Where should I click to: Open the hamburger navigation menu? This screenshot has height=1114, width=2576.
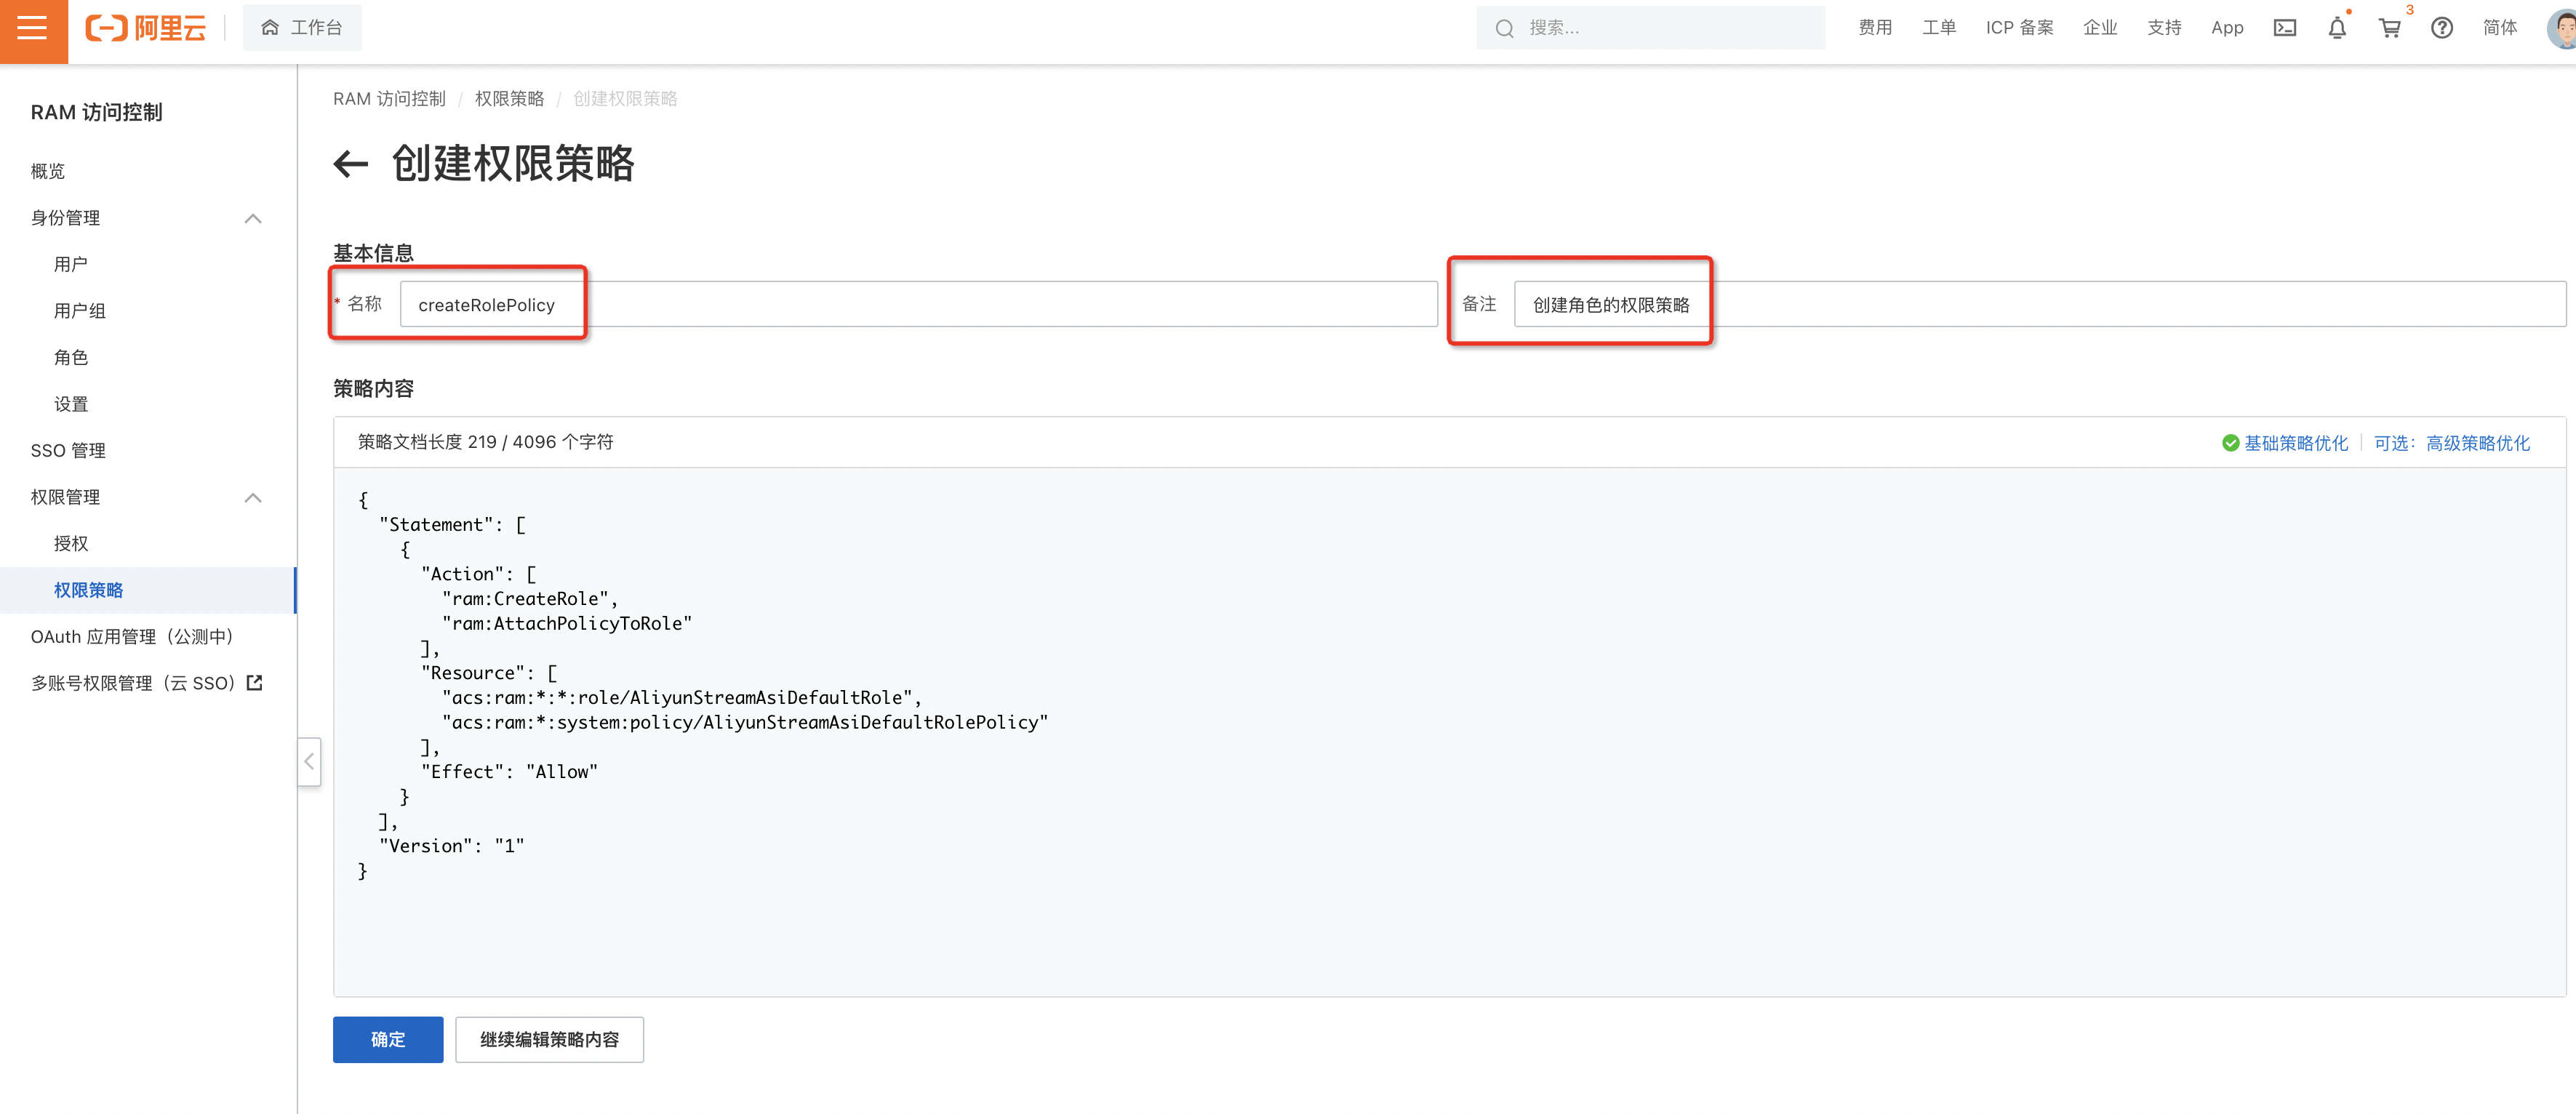32,28
